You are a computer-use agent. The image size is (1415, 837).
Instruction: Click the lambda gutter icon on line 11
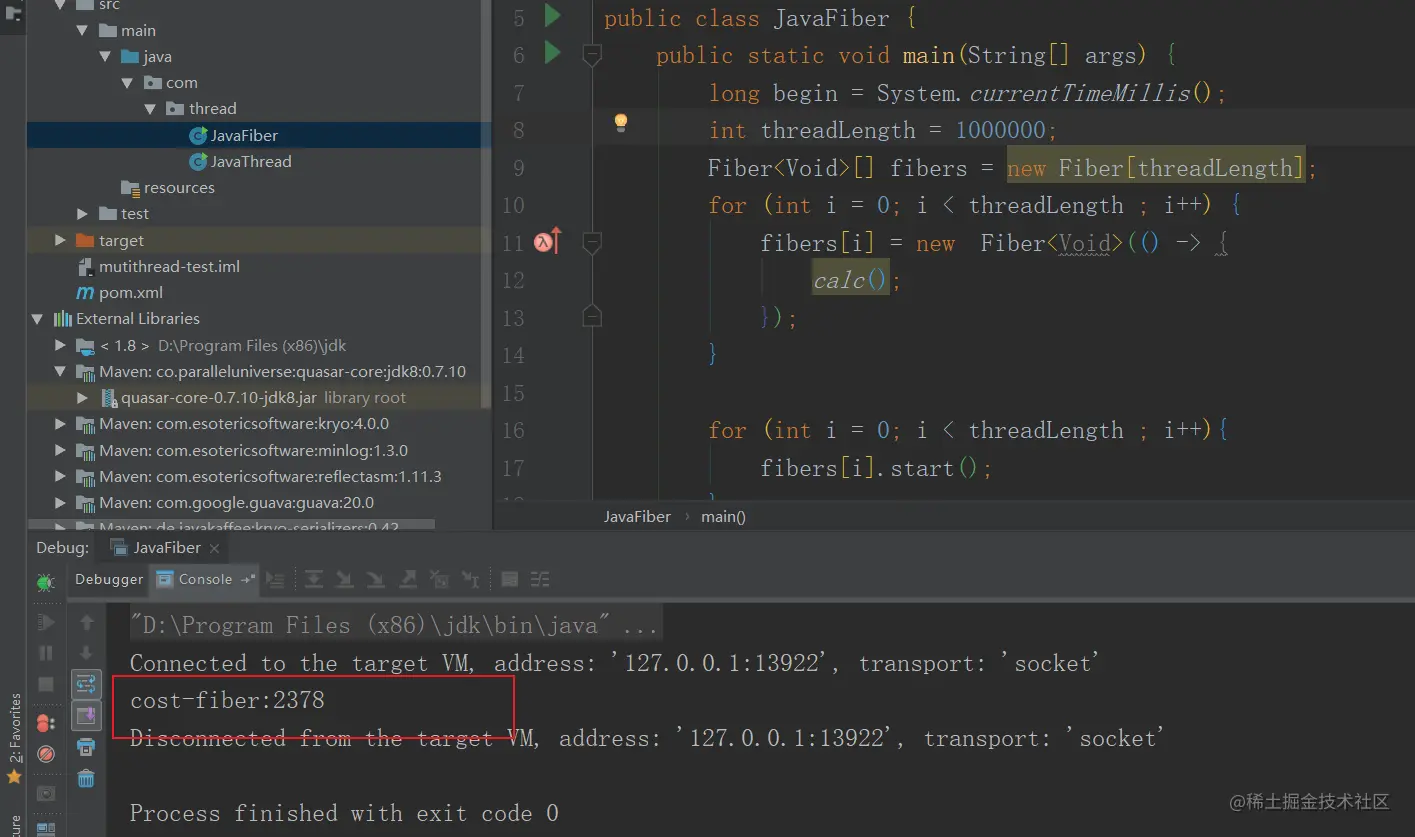coord(548,241)
